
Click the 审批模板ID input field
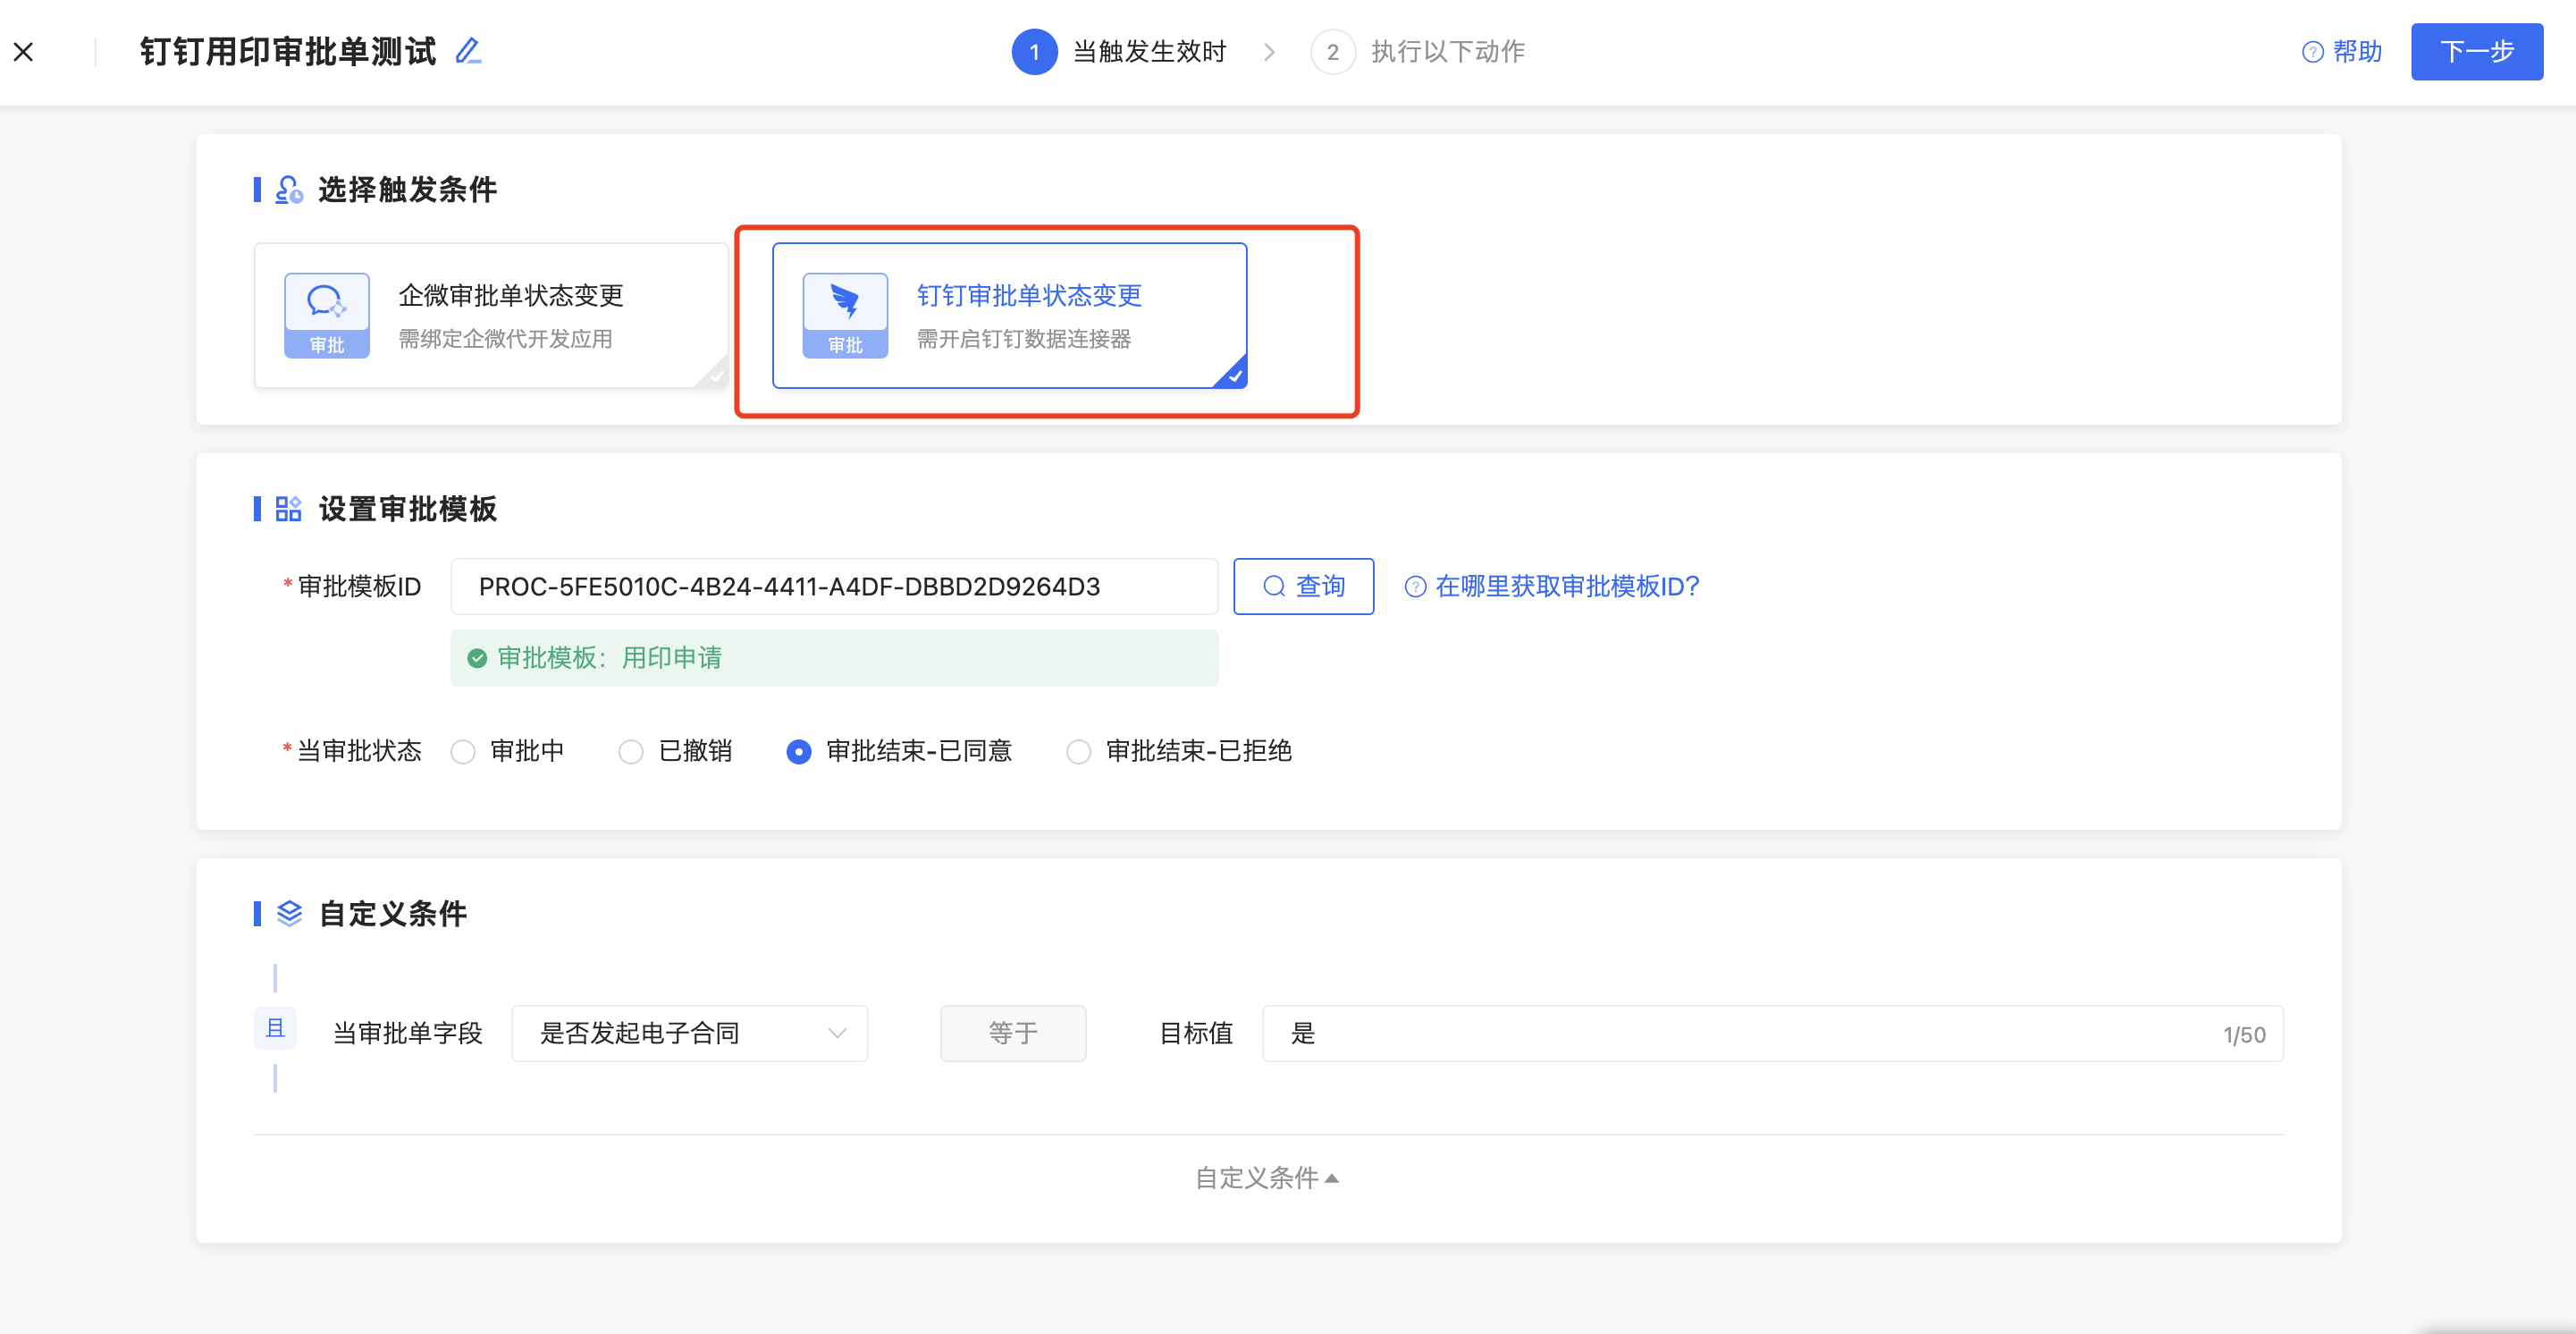pyautogui.click(x=834, y=587)
